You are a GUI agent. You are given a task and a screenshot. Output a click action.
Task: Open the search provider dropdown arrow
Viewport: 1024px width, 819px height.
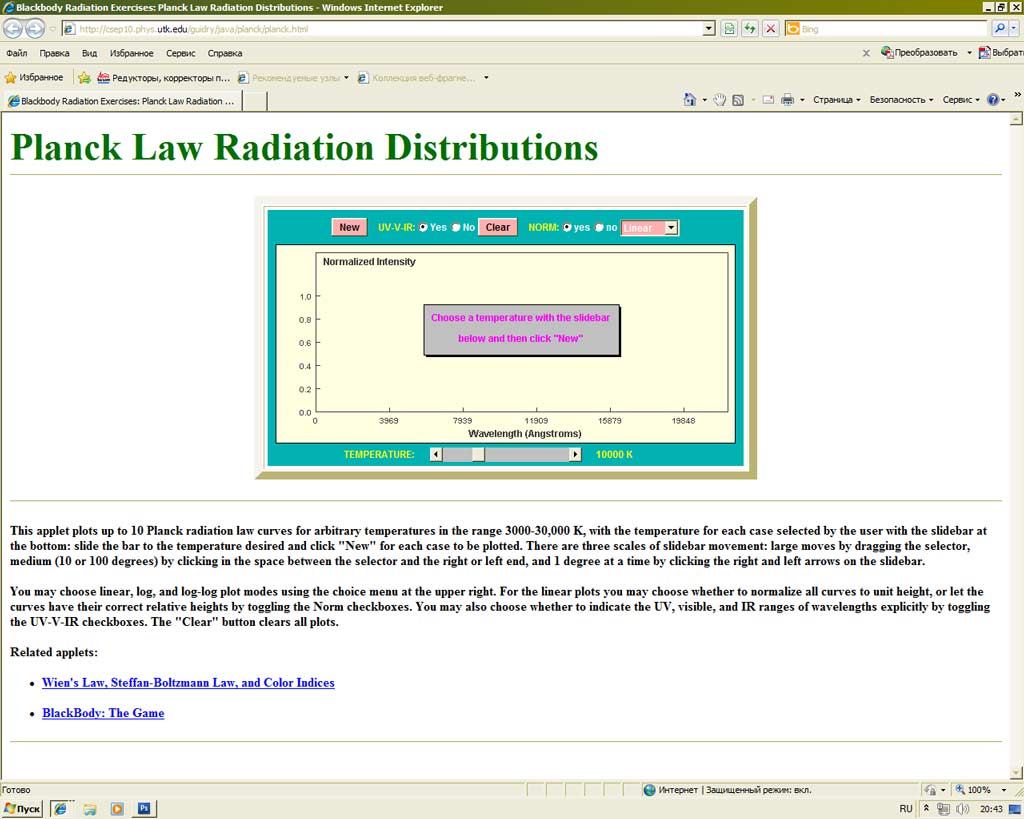[x=1014, y=29]
